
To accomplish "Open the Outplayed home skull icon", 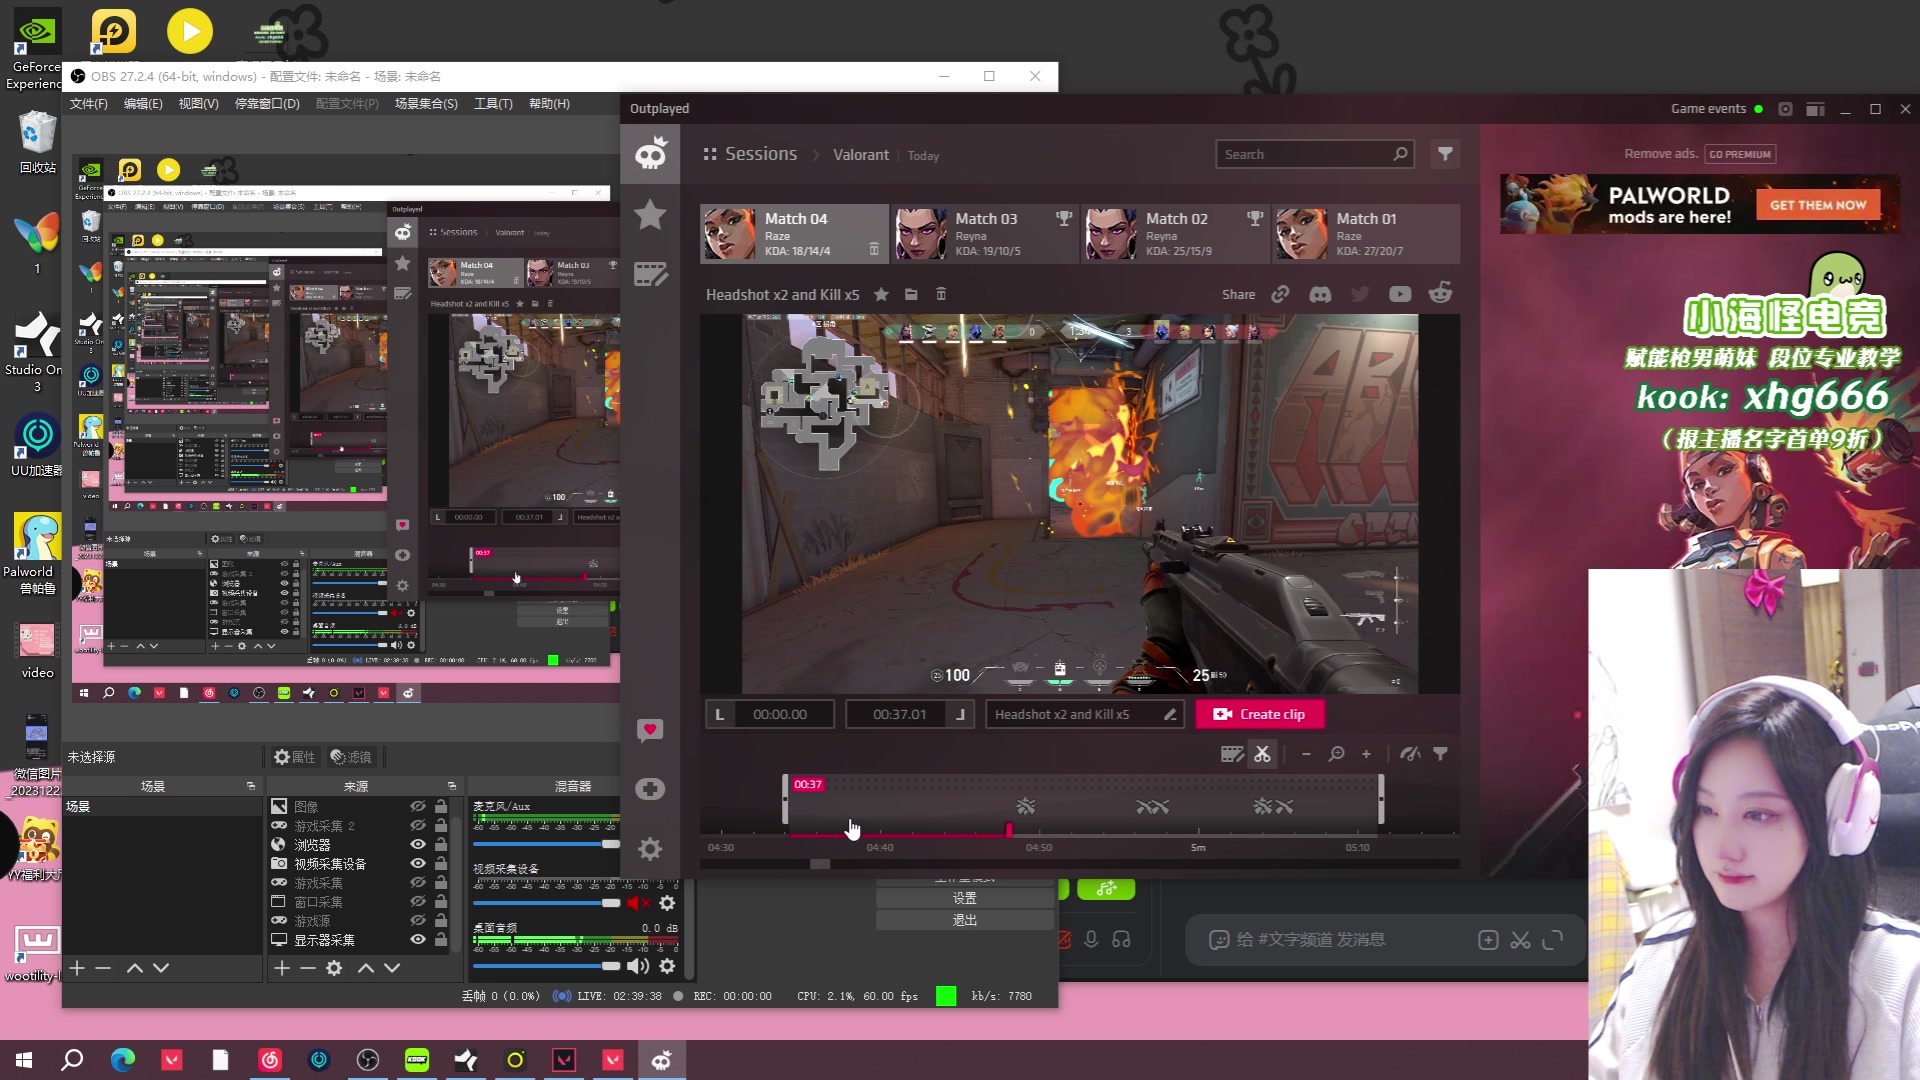I will coord(650,154).
